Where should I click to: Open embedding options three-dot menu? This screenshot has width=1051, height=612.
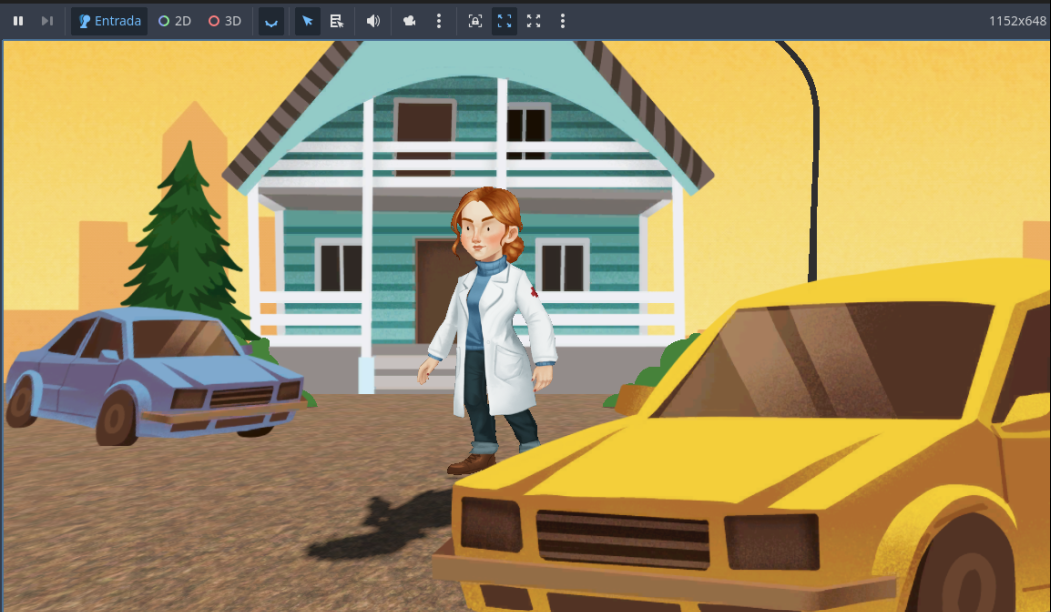562,21
